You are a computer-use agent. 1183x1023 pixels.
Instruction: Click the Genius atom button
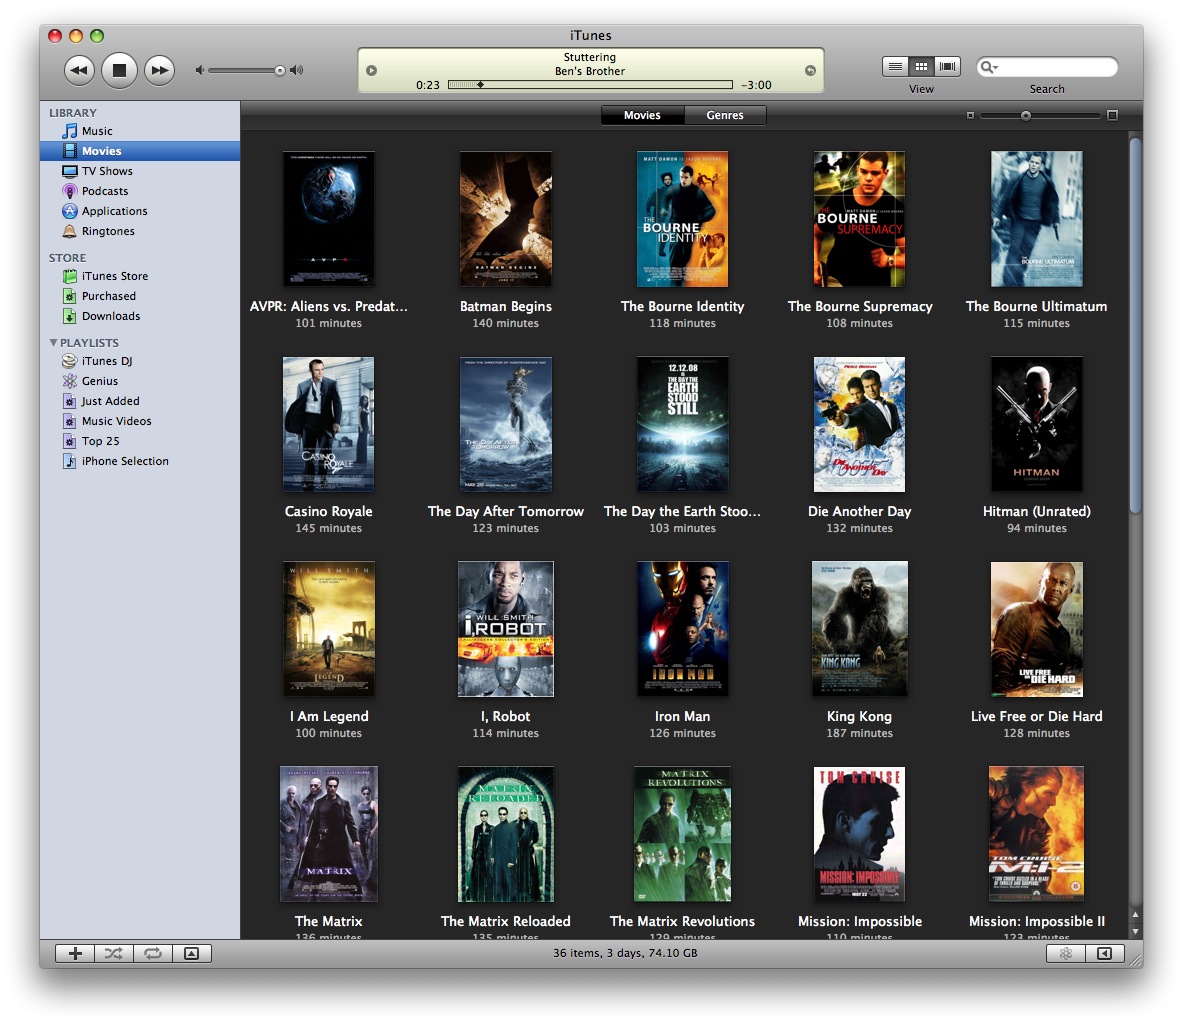coord(1066,954)
